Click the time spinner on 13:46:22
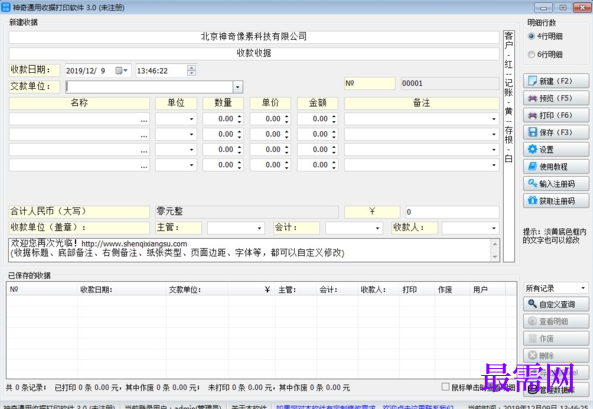This screenshot has height=409, width=593. coord(192,70)
